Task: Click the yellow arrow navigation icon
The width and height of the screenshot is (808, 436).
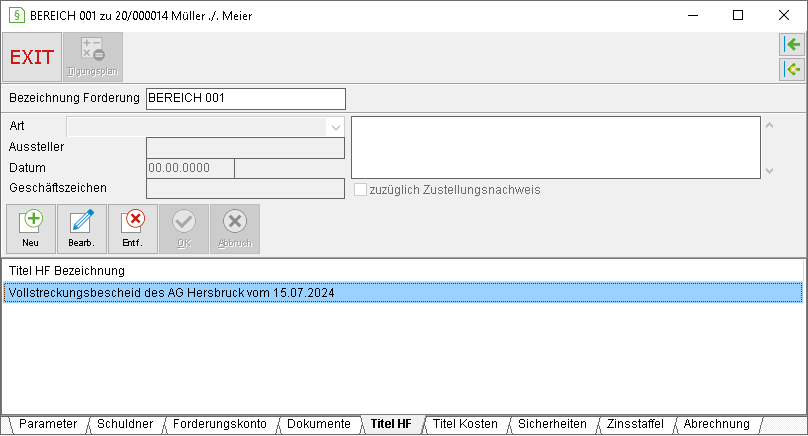Action: (792, 69)
